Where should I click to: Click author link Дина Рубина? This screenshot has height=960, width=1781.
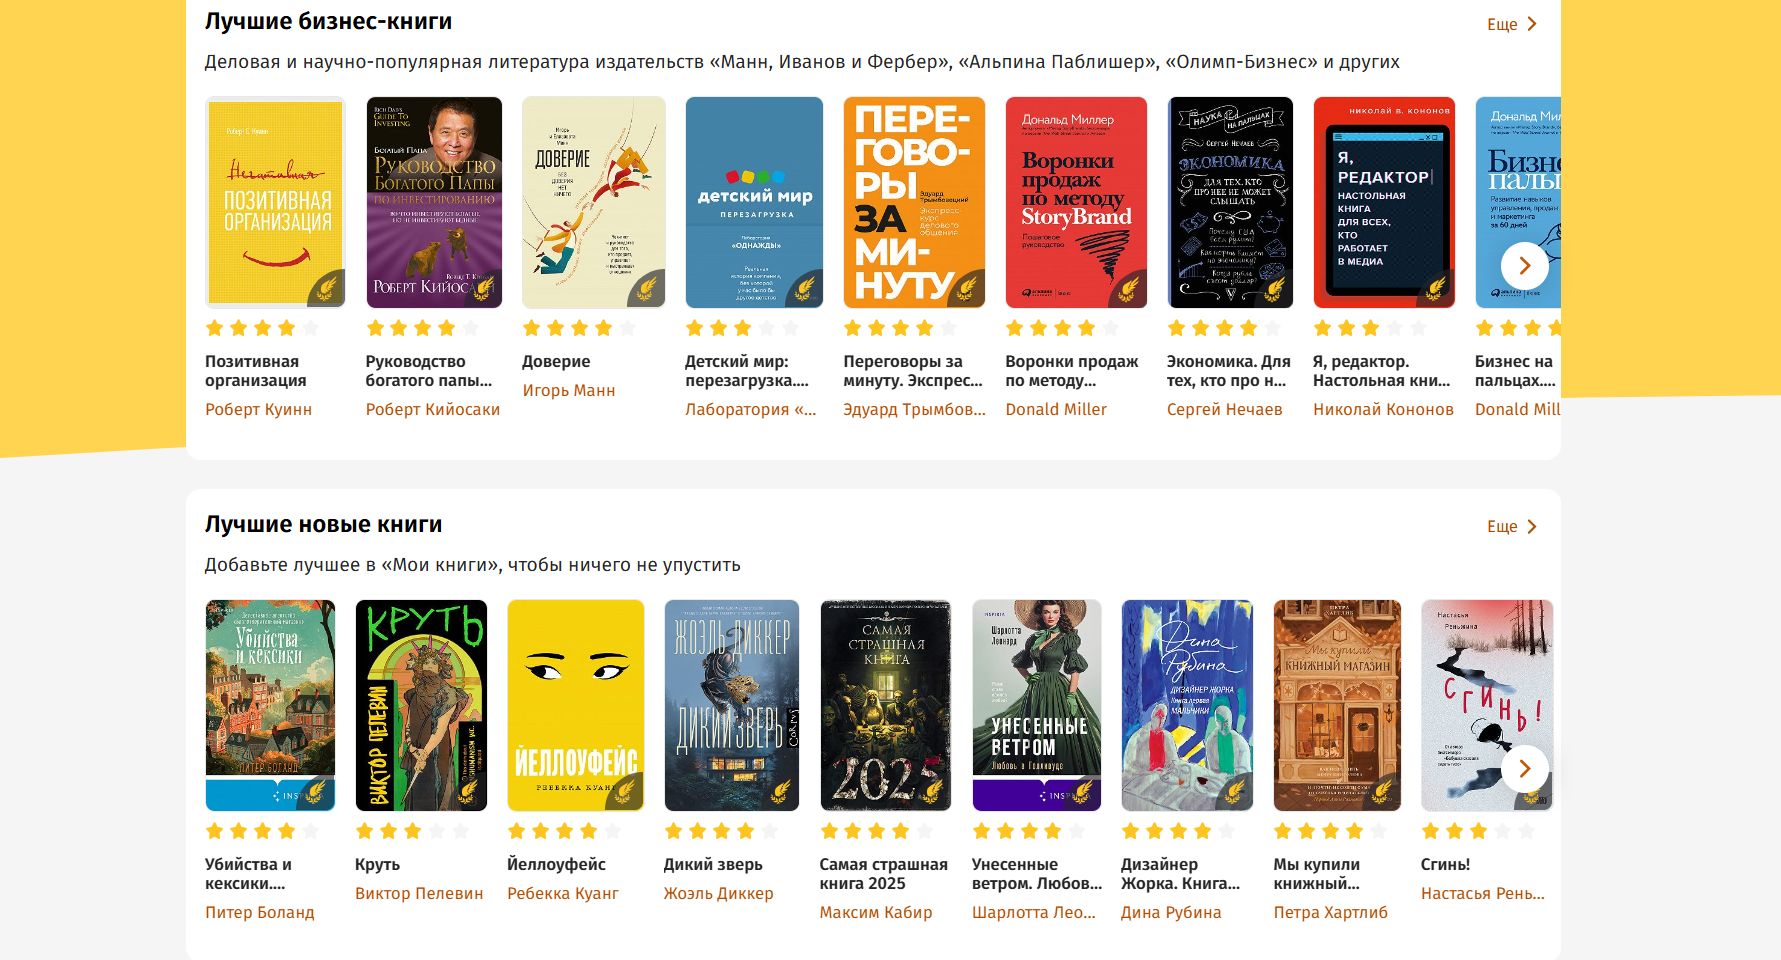[1171, 912]
